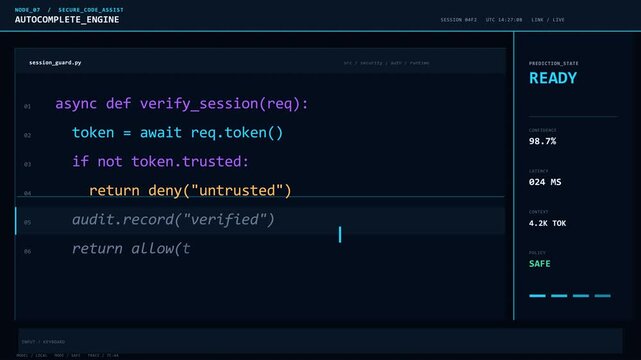Click the AUTOCOMPLETE_ENGINE title
The height and width of the screenshot is (360, 641).
[67, 20]
